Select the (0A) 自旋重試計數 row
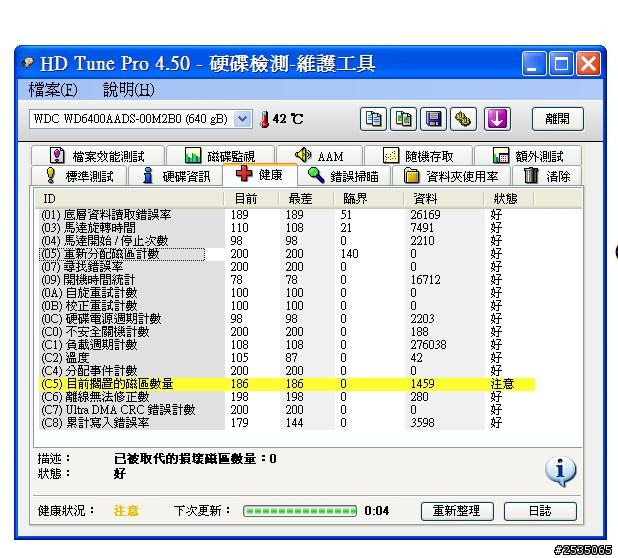 pyautogui.click(x=287, y=293)
